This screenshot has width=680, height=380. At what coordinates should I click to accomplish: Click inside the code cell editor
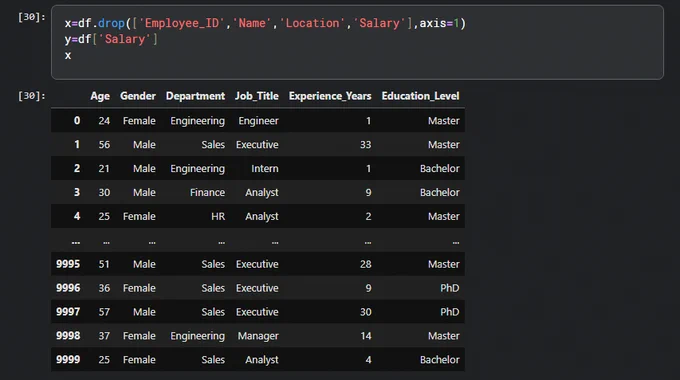point(357,42)
